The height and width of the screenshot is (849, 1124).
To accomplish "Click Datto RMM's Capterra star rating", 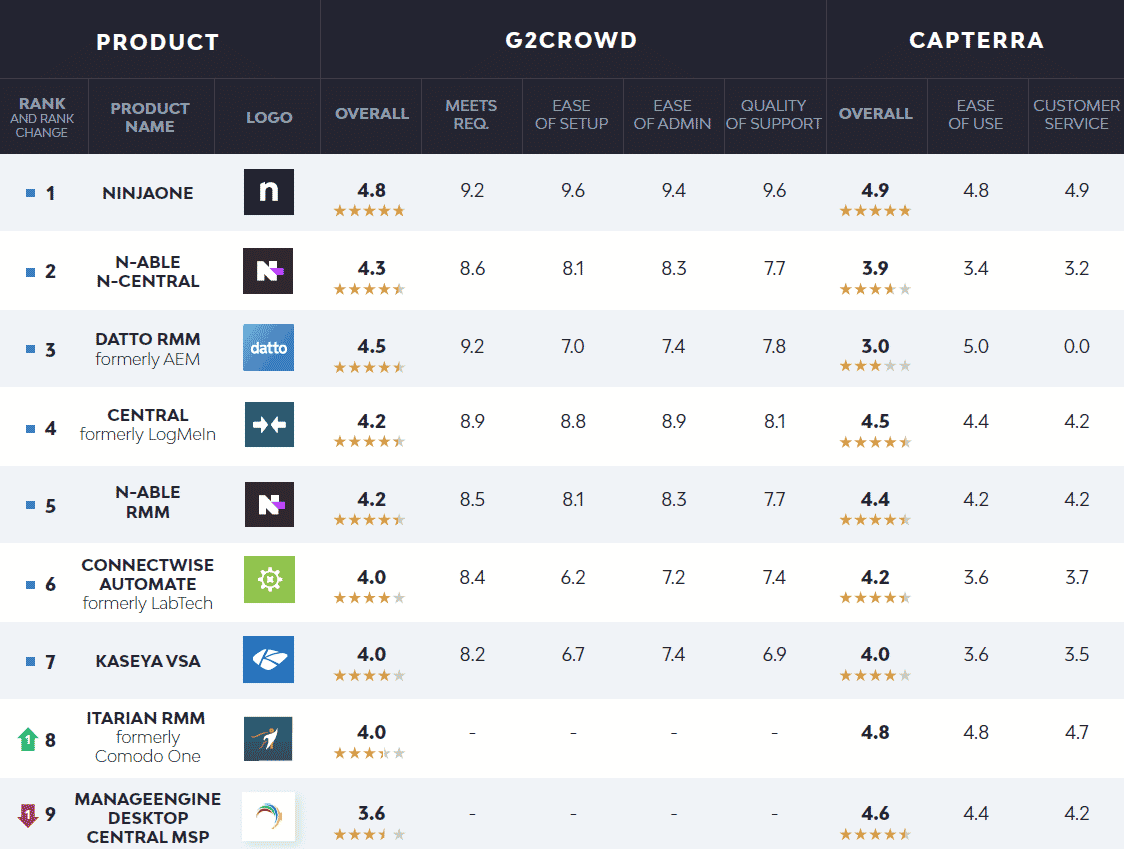I will click(875, 367).
